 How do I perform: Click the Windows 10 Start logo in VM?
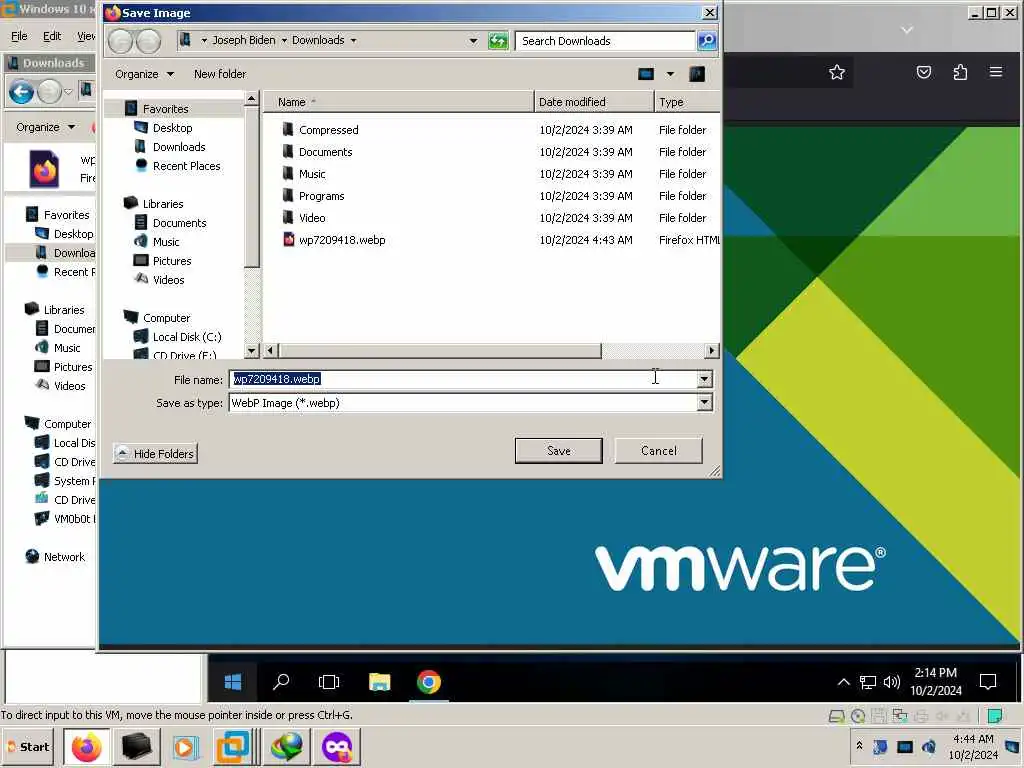(233, 682)
